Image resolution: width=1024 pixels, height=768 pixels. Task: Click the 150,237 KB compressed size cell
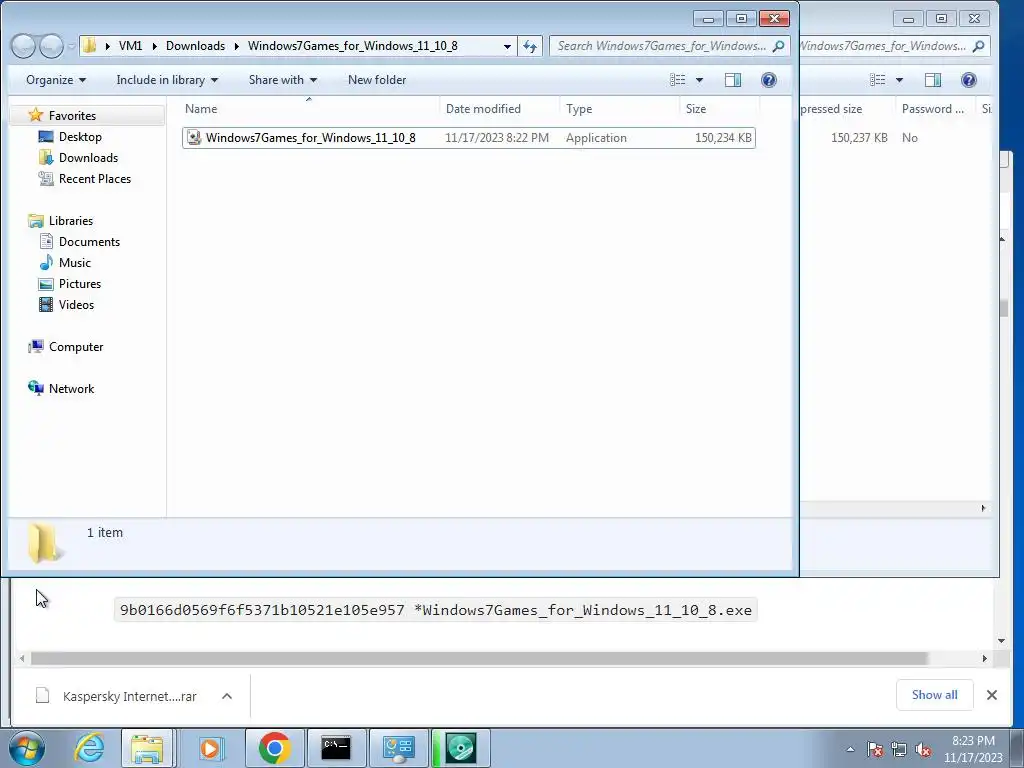click(859, 138)
